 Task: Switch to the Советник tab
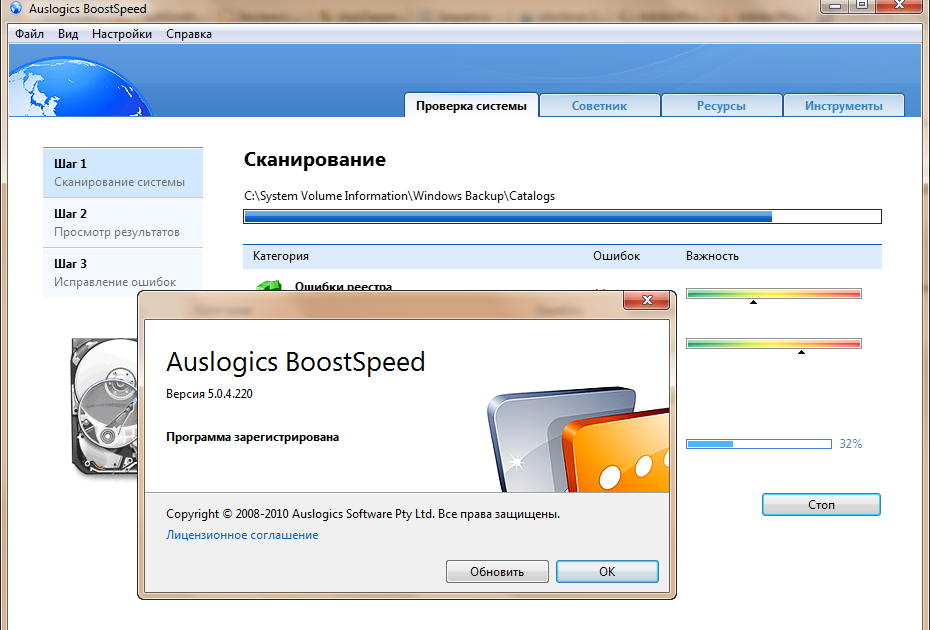[x=600, y=106]
